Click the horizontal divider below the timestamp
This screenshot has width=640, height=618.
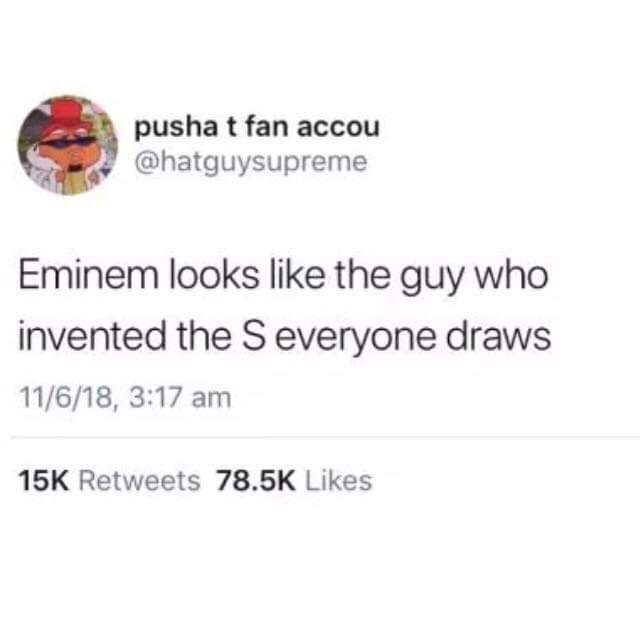tap(325, 438)
